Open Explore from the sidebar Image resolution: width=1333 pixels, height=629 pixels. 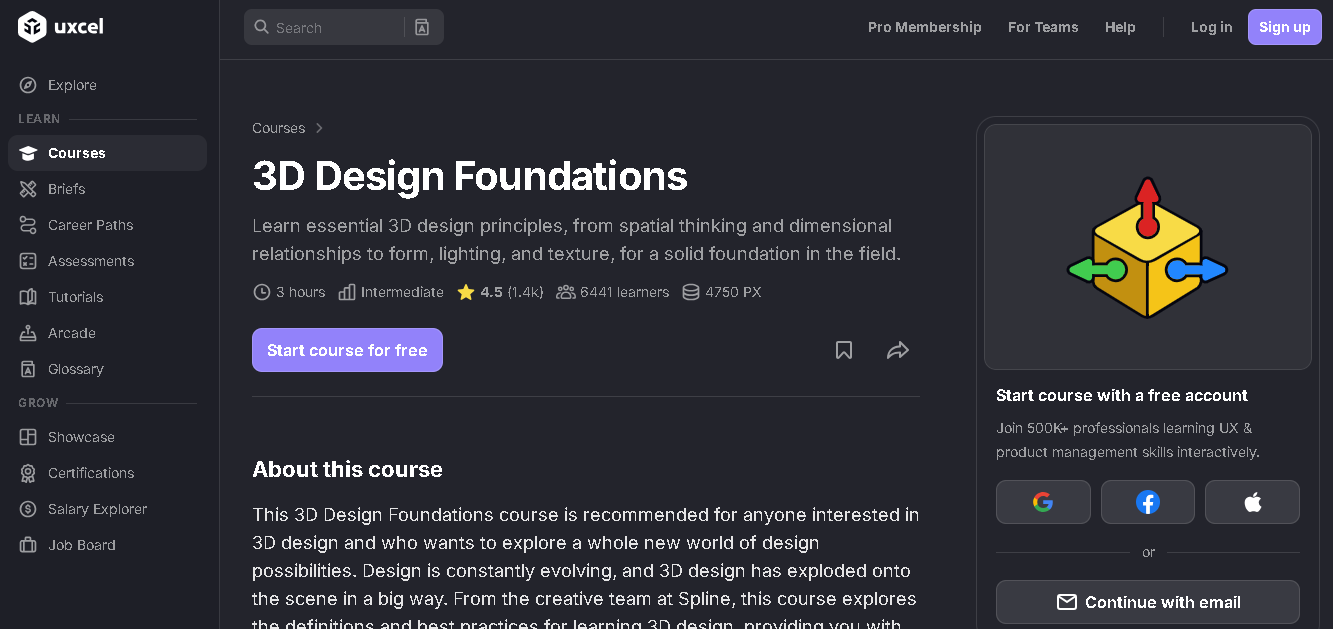(x=70, y=85)
